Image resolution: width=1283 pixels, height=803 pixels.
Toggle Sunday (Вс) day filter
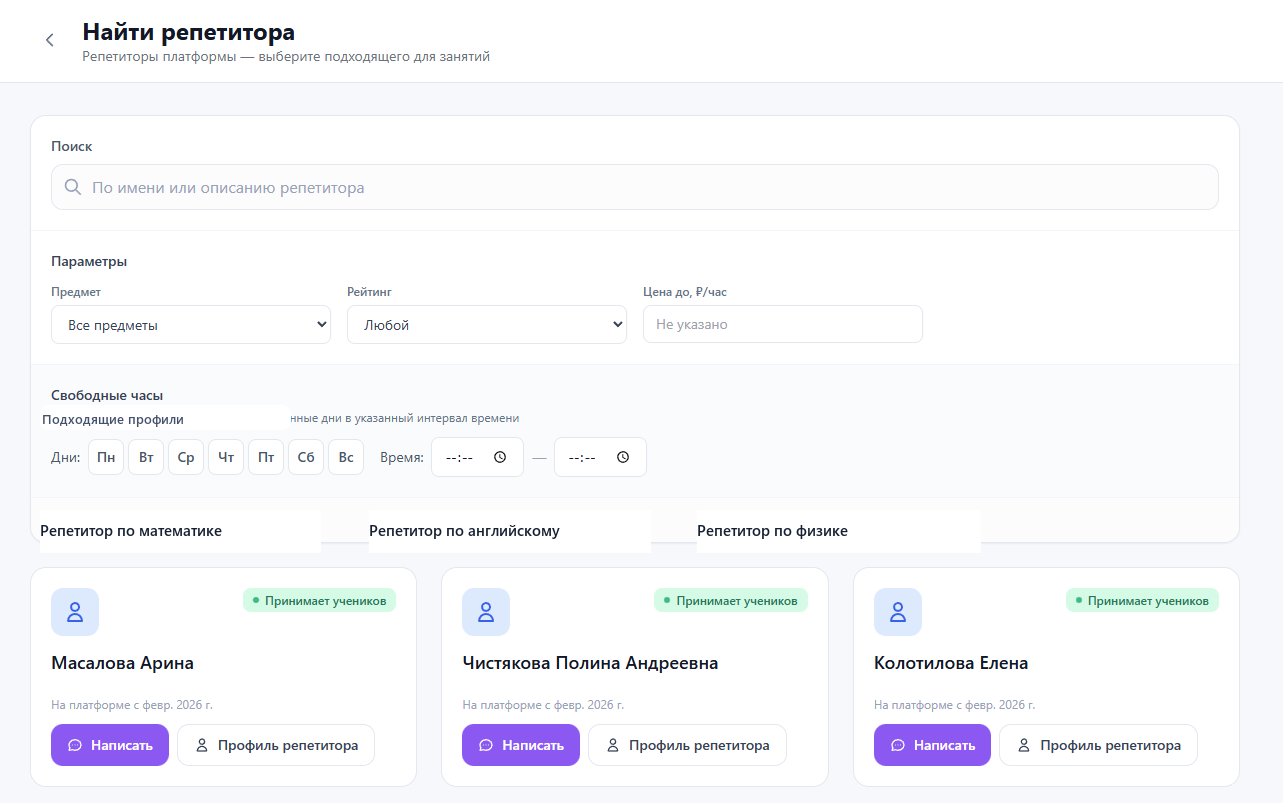pos(346,457)
